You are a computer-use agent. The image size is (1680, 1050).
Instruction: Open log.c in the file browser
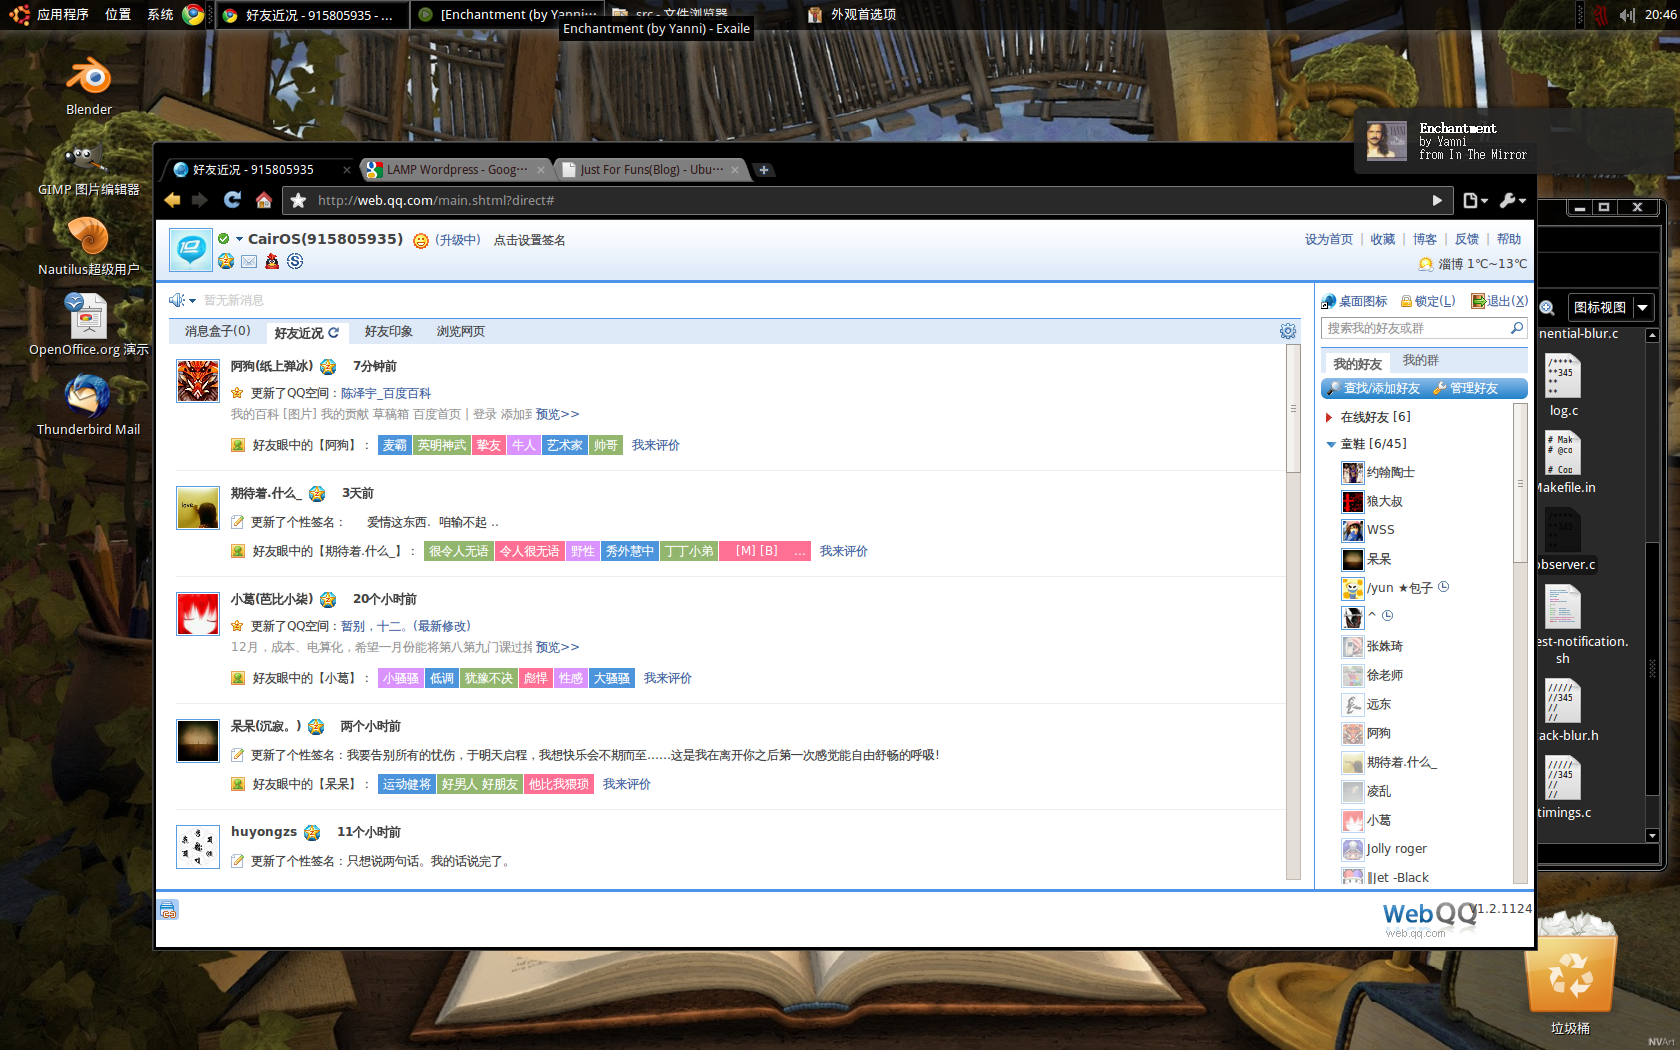click(x=1563, y=386)
